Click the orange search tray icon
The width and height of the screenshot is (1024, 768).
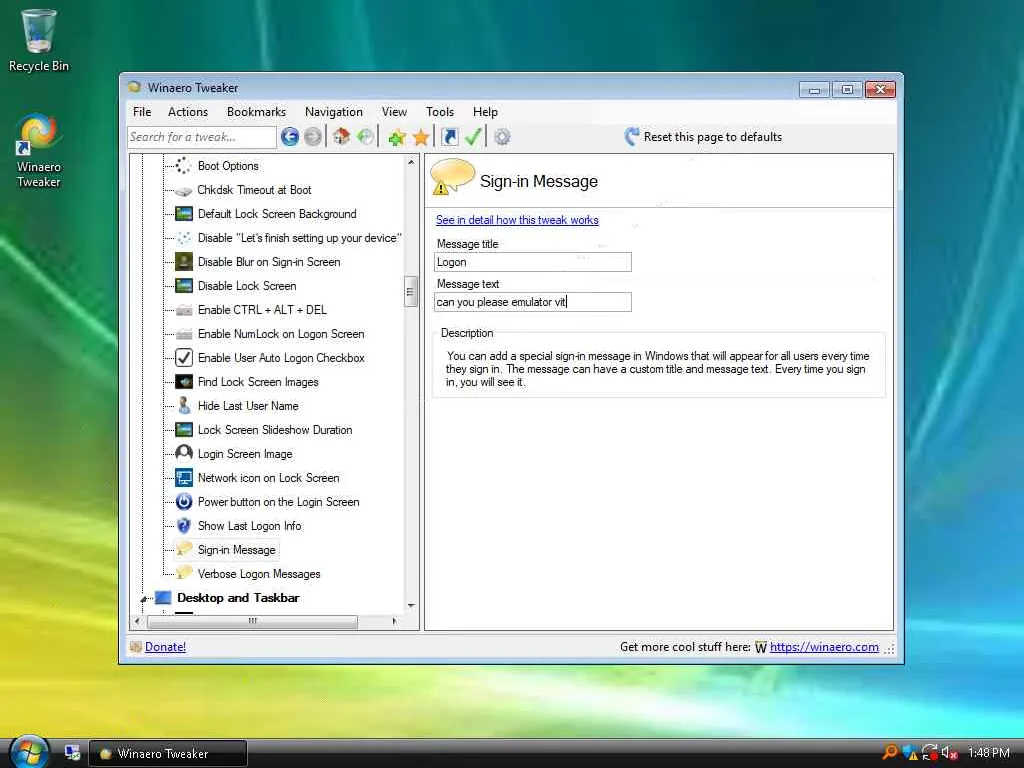click(x=889, y=752)
